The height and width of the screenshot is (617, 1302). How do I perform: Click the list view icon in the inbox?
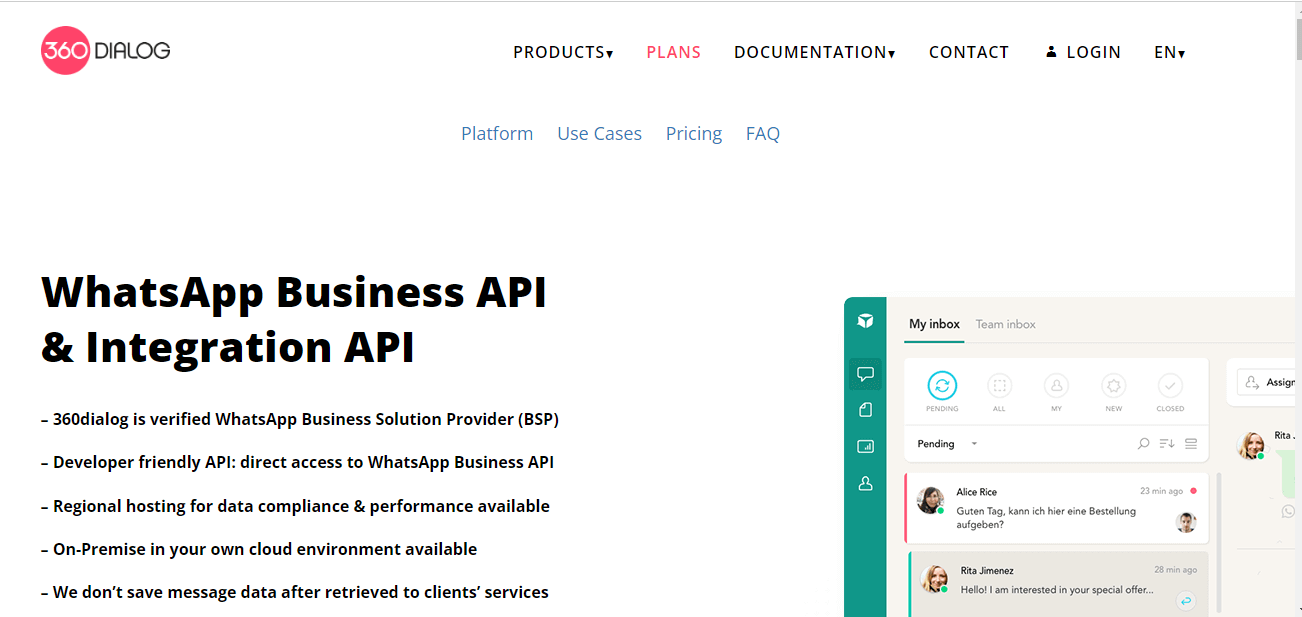coord(1190,444)
